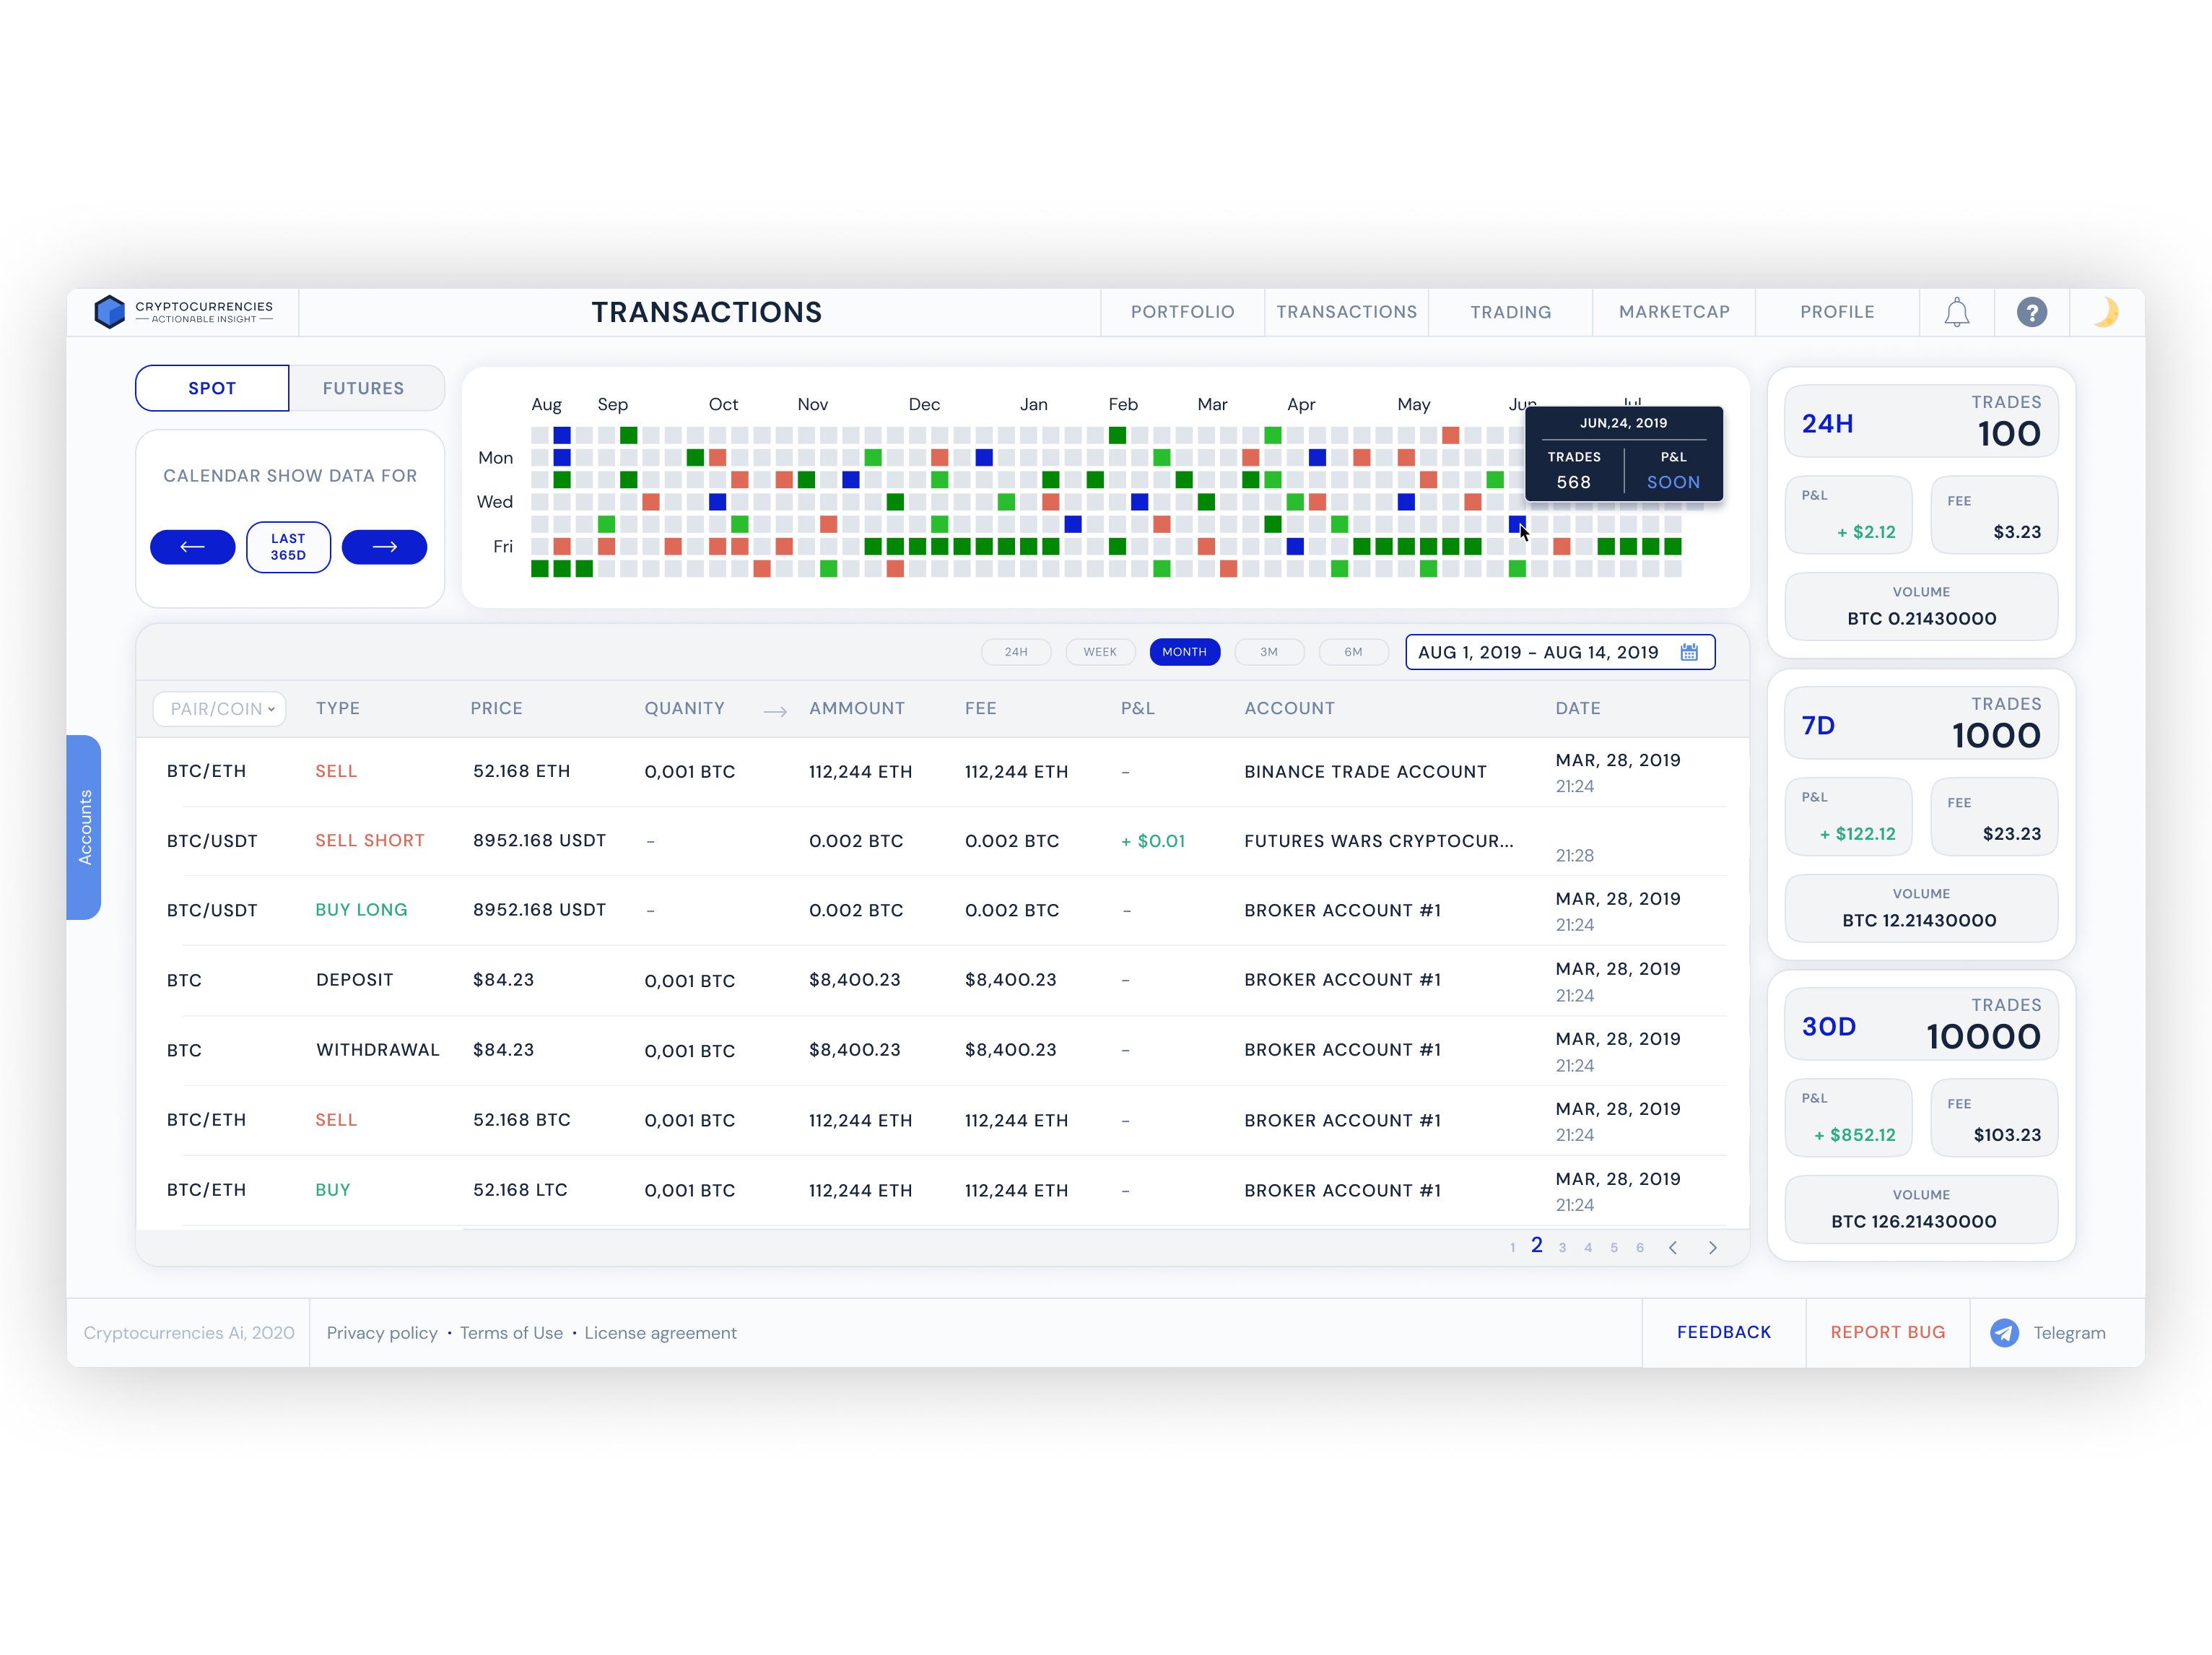Open the Marketcap nav tab
Screen dimensions: 2212x1655
tap(1673, 312)
